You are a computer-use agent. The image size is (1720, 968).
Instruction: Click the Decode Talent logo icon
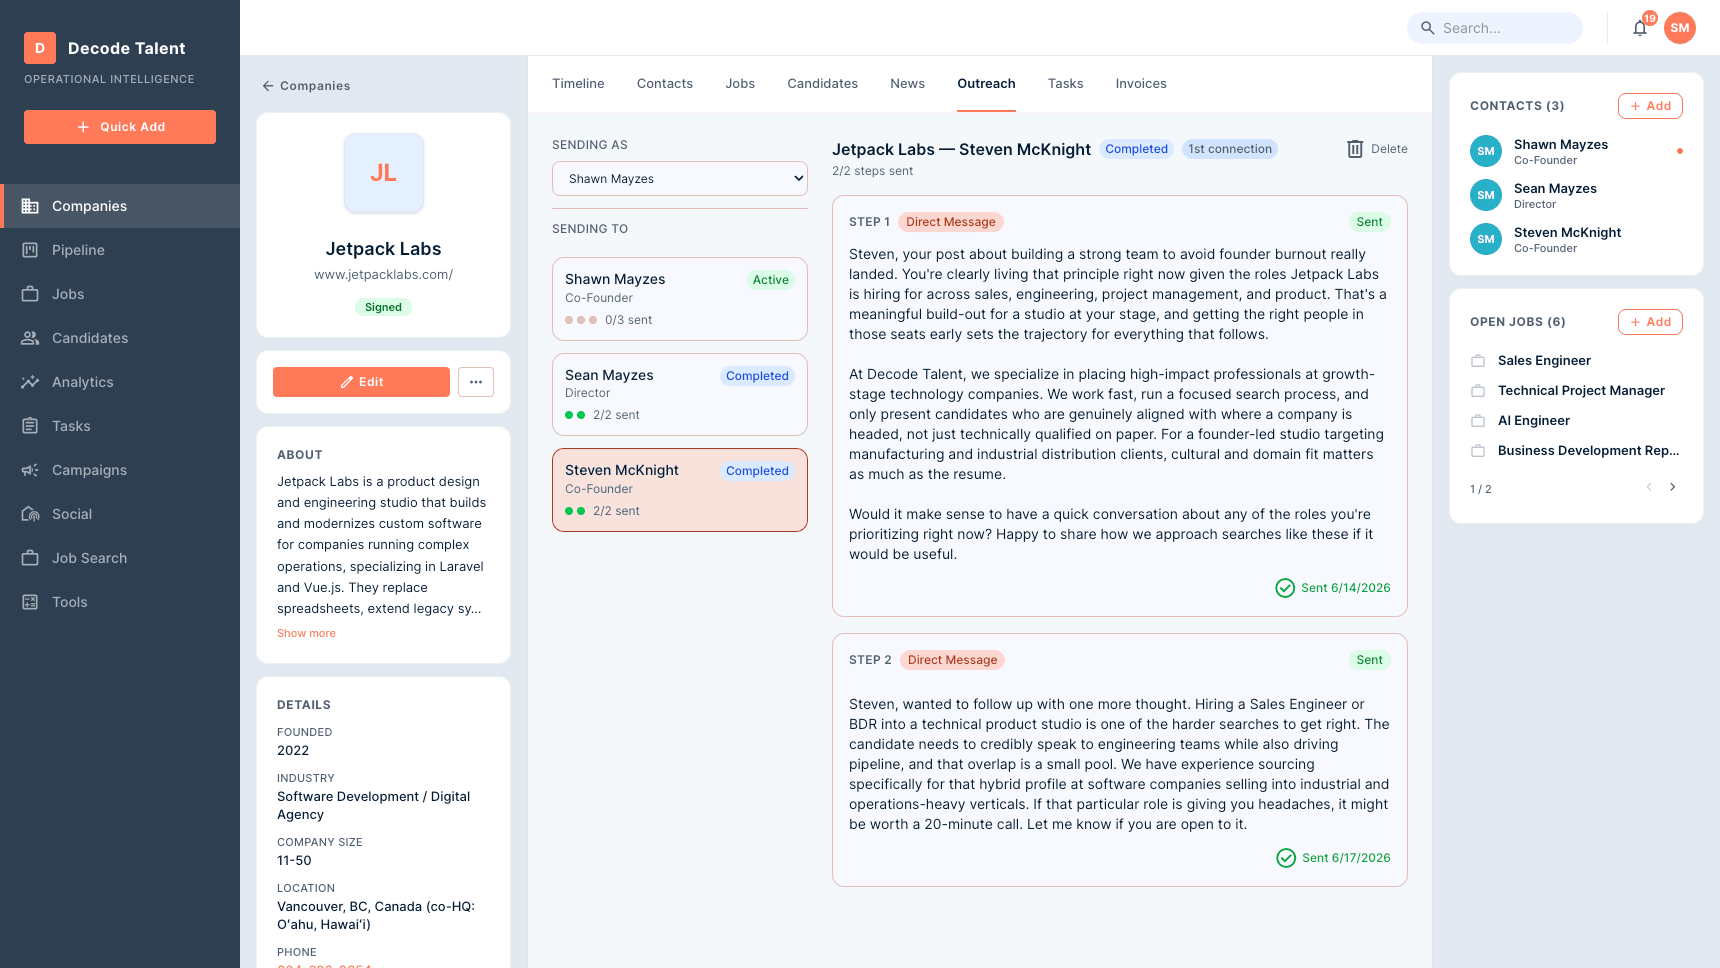pos(40,48)
